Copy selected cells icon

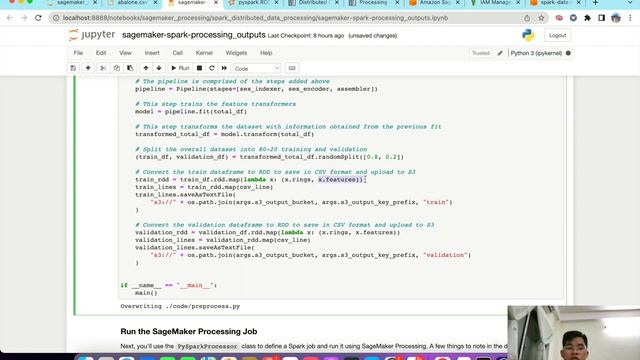[x=117, y=68]
